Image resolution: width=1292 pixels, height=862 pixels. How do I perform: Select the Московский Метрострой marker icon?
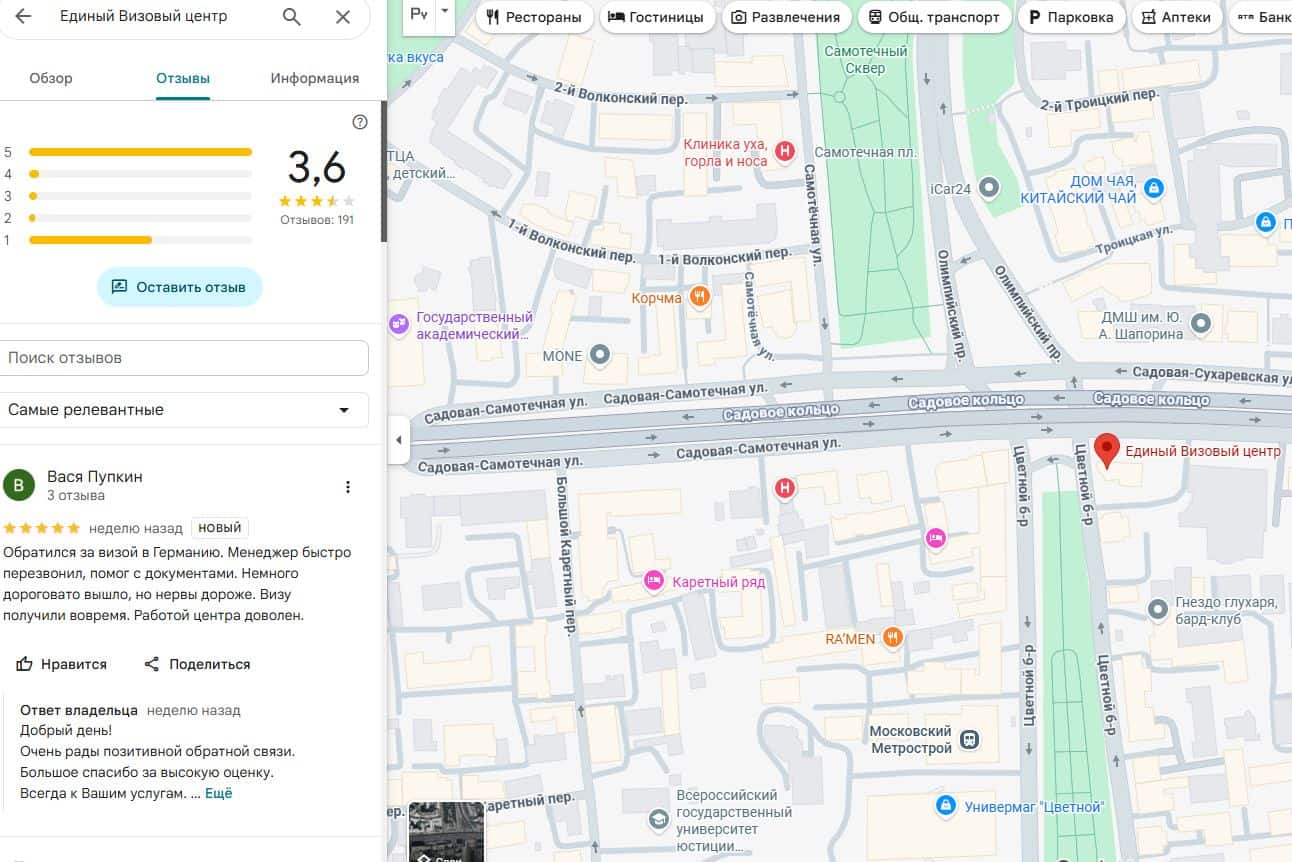968,740
